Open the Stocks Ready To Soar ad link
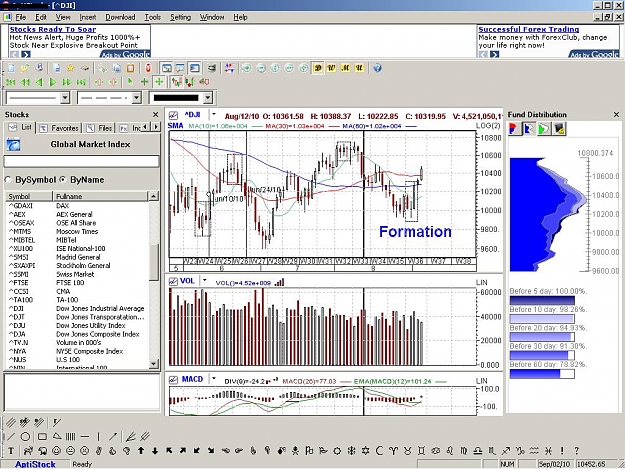This screenshot has width=625, height=469. (x=53, y=29)
